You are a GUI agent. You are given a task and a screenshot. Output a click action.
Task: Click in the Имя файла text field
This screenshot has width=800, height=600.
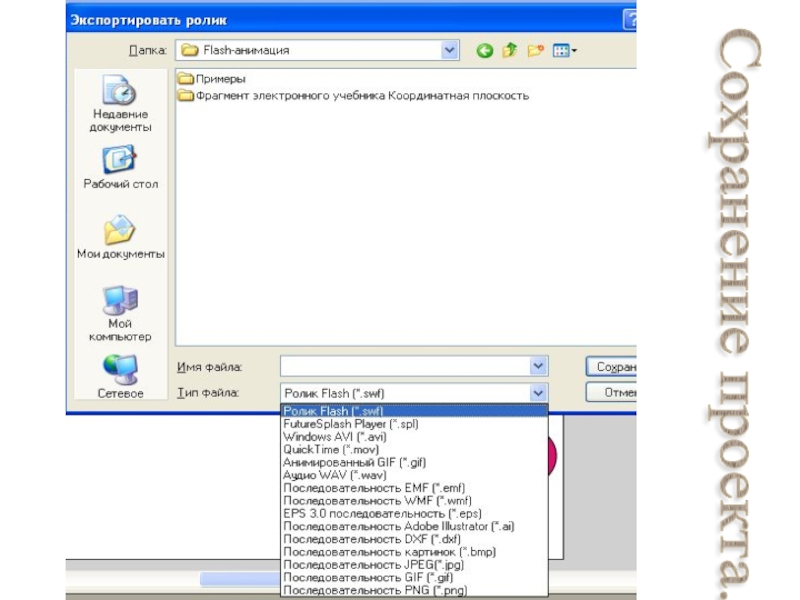(x=405, y=366)
